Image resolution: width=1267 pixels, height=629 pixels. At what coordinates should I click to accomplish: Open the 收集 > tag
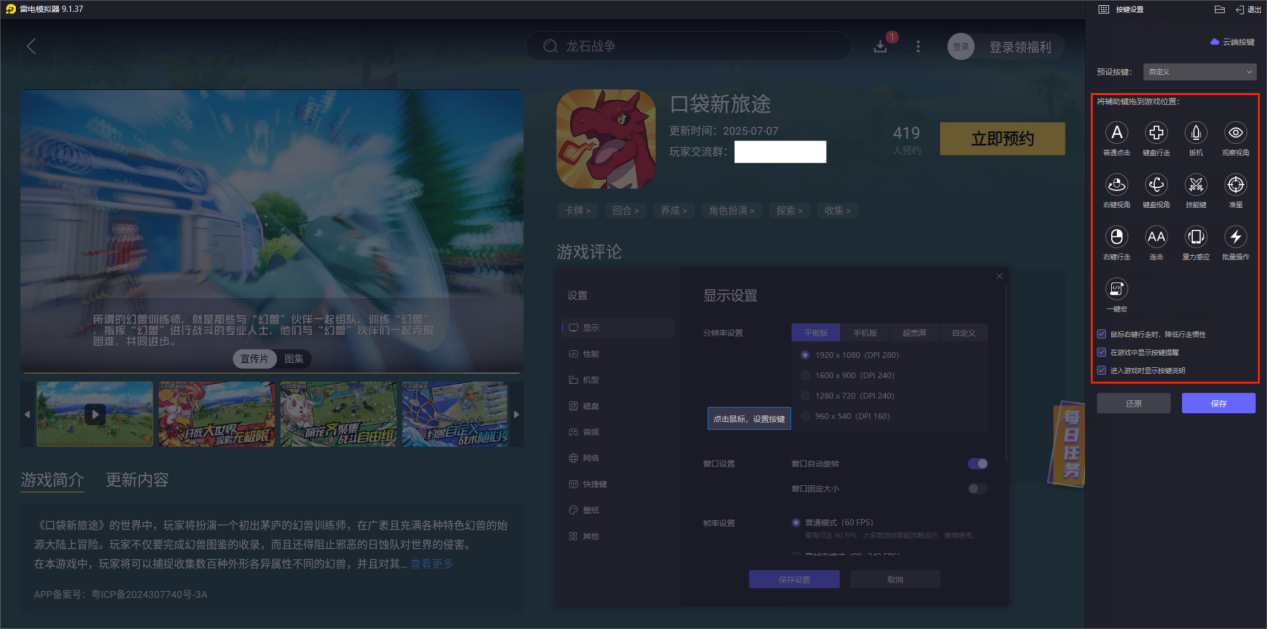pos(836,211)
